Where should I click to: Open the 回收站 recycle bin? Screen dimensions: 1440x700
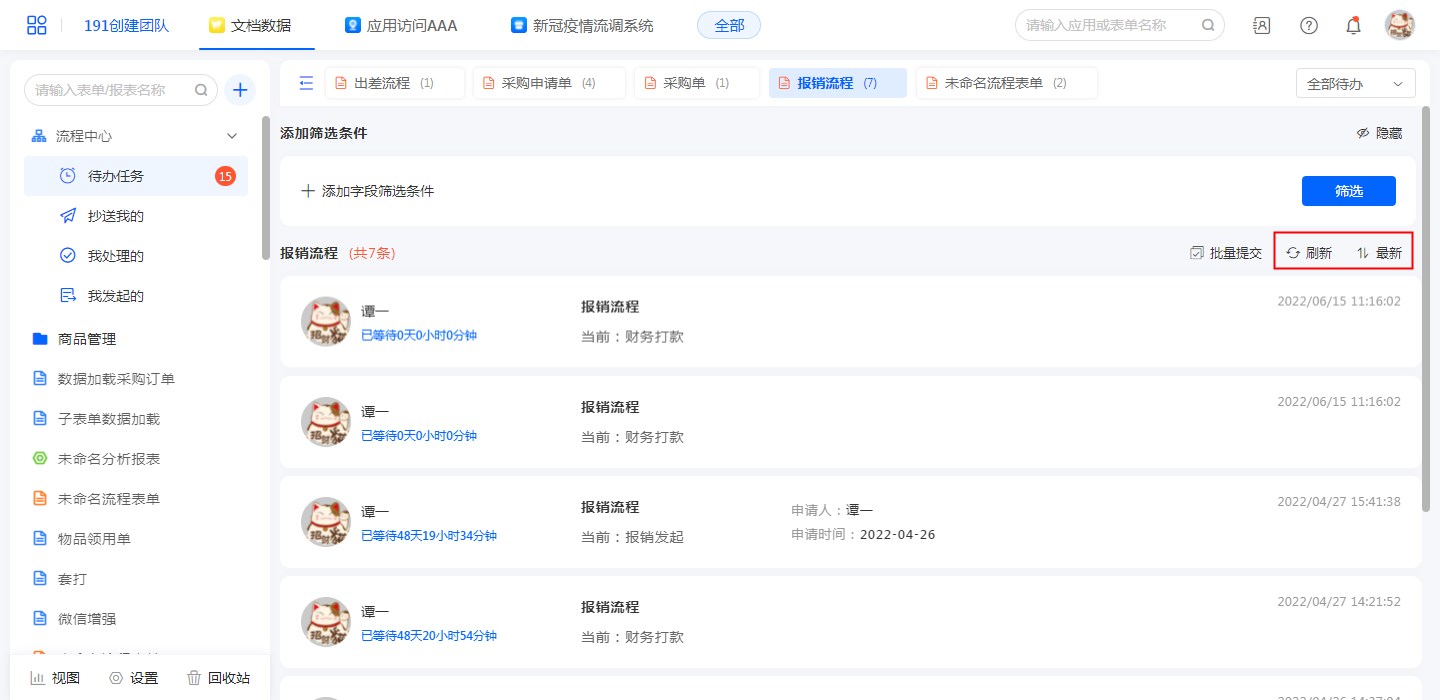coord(218,678)
